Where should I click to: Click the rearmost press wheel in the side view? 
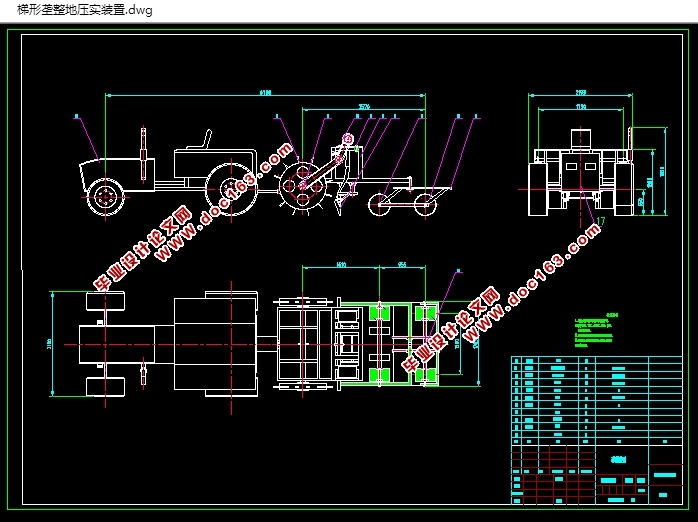[425, 205]
